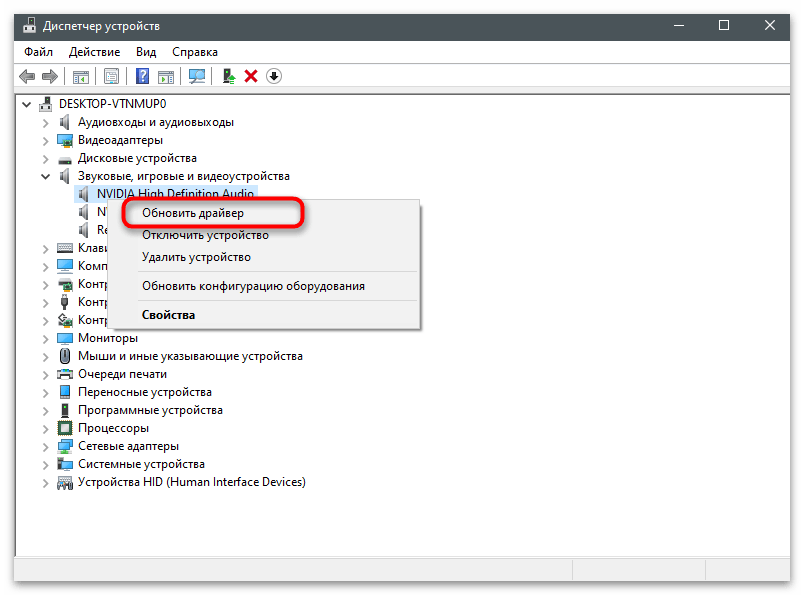Expand Аудиовходы и аудиовыходы category
This screenshot has width=804, height=595.
pos(46,123)
